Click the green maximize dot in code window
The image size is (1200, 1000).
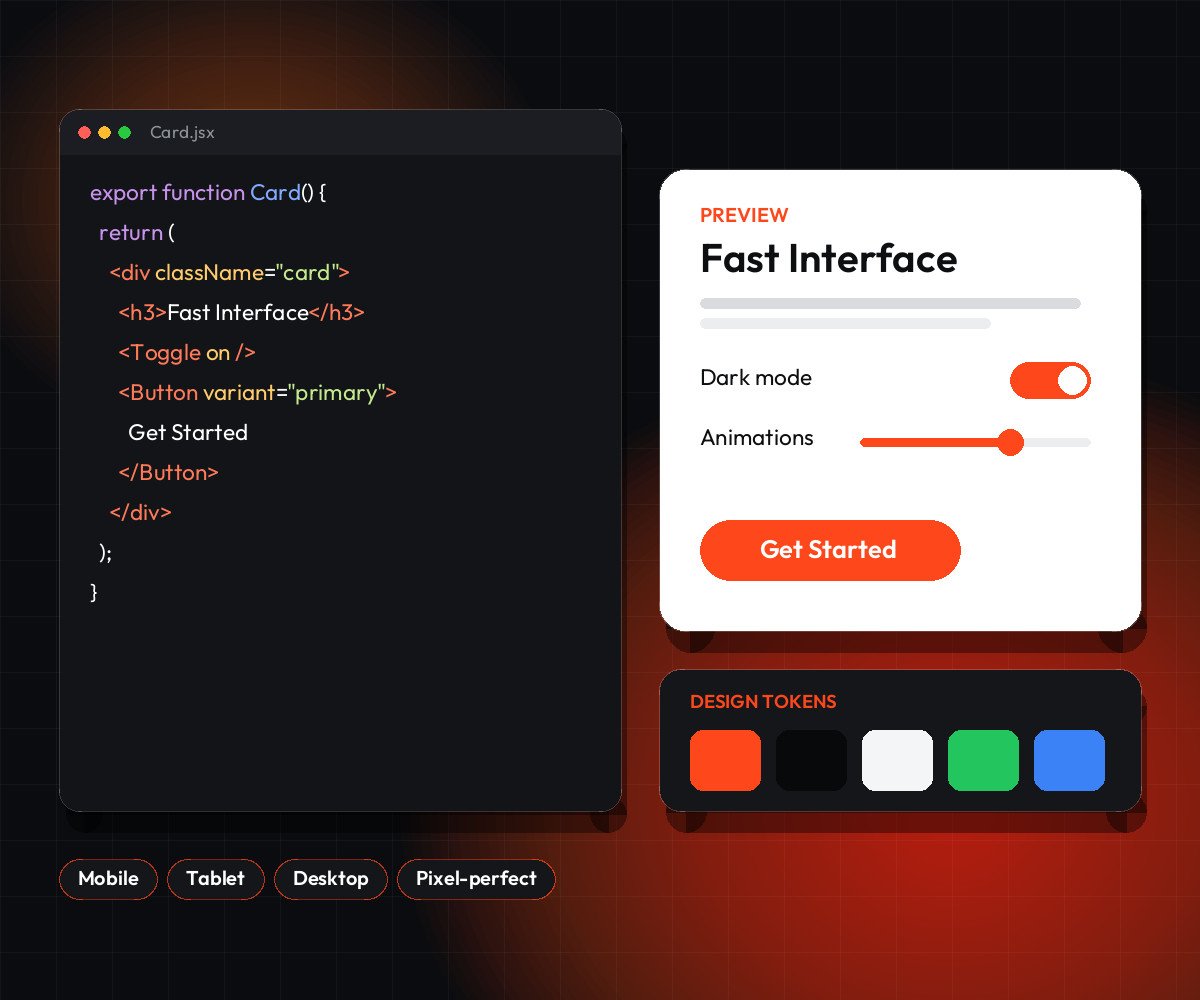point(124,133)
